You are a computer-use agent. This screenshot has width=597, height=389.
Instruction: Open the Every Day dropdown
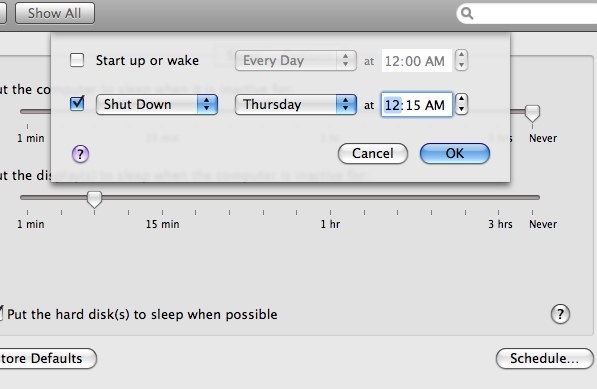coord(296,61)
